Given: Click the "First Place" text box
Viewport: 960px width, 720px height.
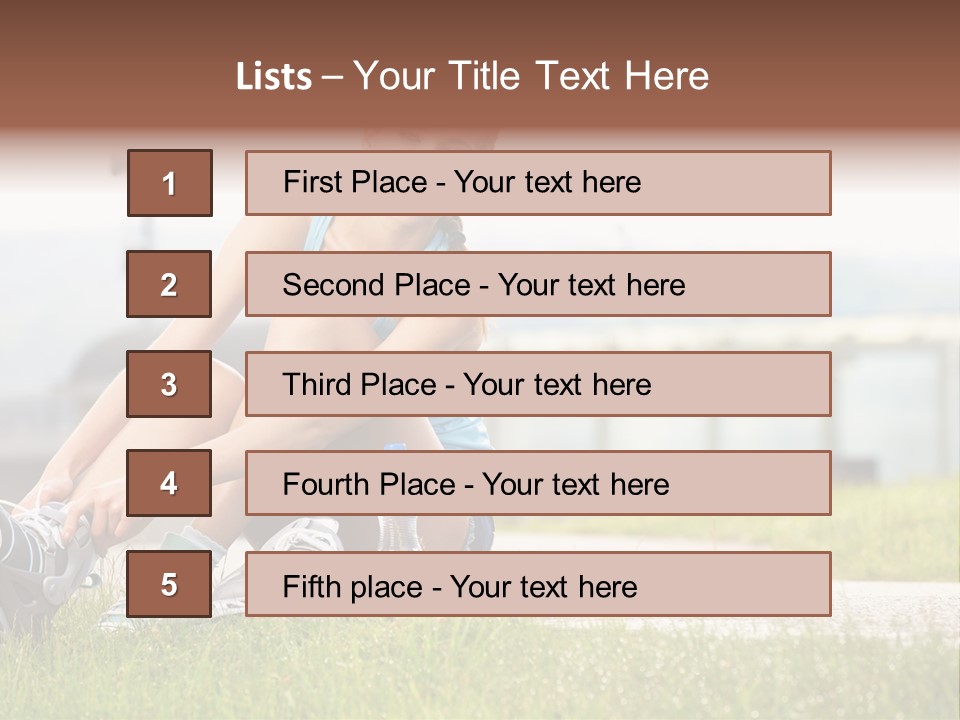Looking at the screenshot, I should click(x=538, y=183).
